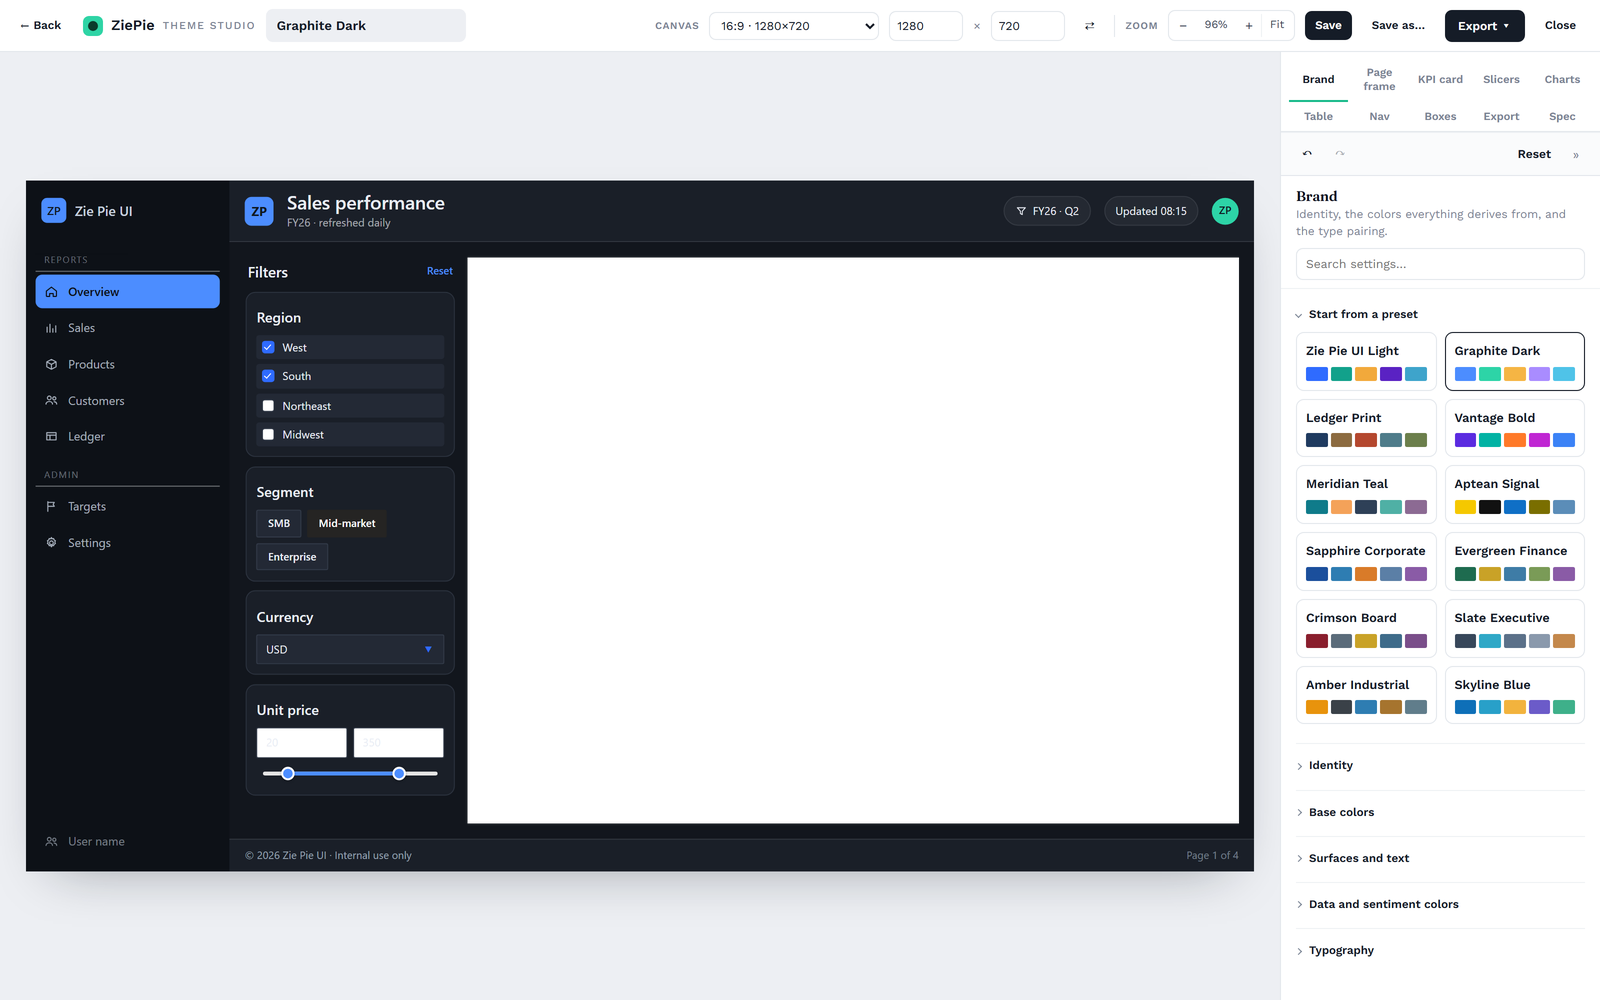Click the Products box icon
Image resolution: width=1600 pixels, height=1000 pixels.
52,364
